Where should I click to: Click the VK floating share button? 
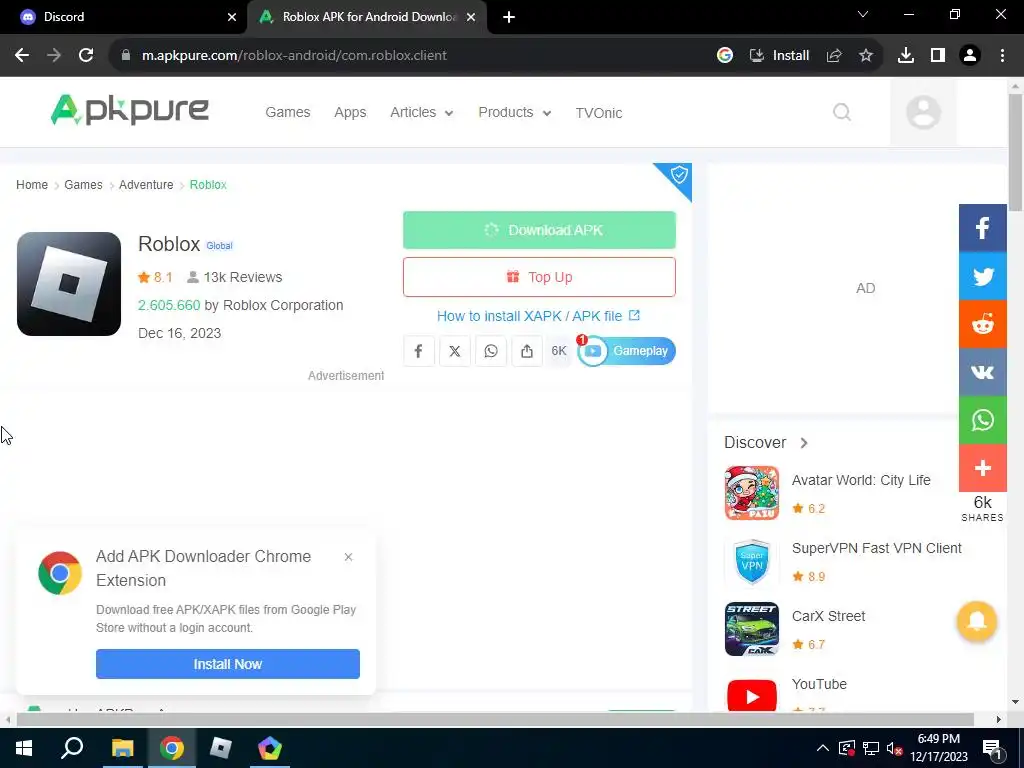[982, 372]
